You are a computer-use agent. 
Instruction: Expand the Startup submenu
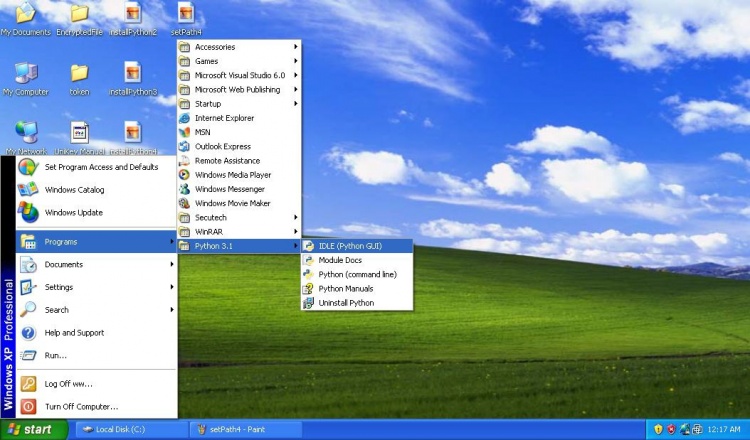(239, 104)
